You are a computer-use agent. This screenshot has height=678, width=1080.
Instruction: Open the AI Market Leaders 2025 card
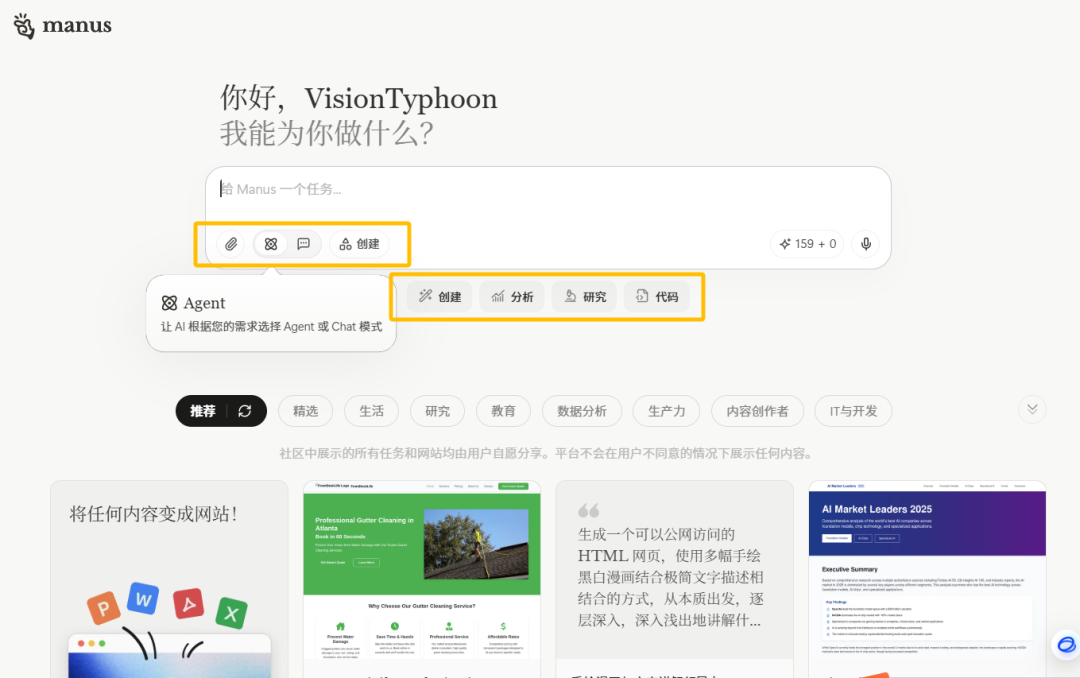click(x=927, y=579)
